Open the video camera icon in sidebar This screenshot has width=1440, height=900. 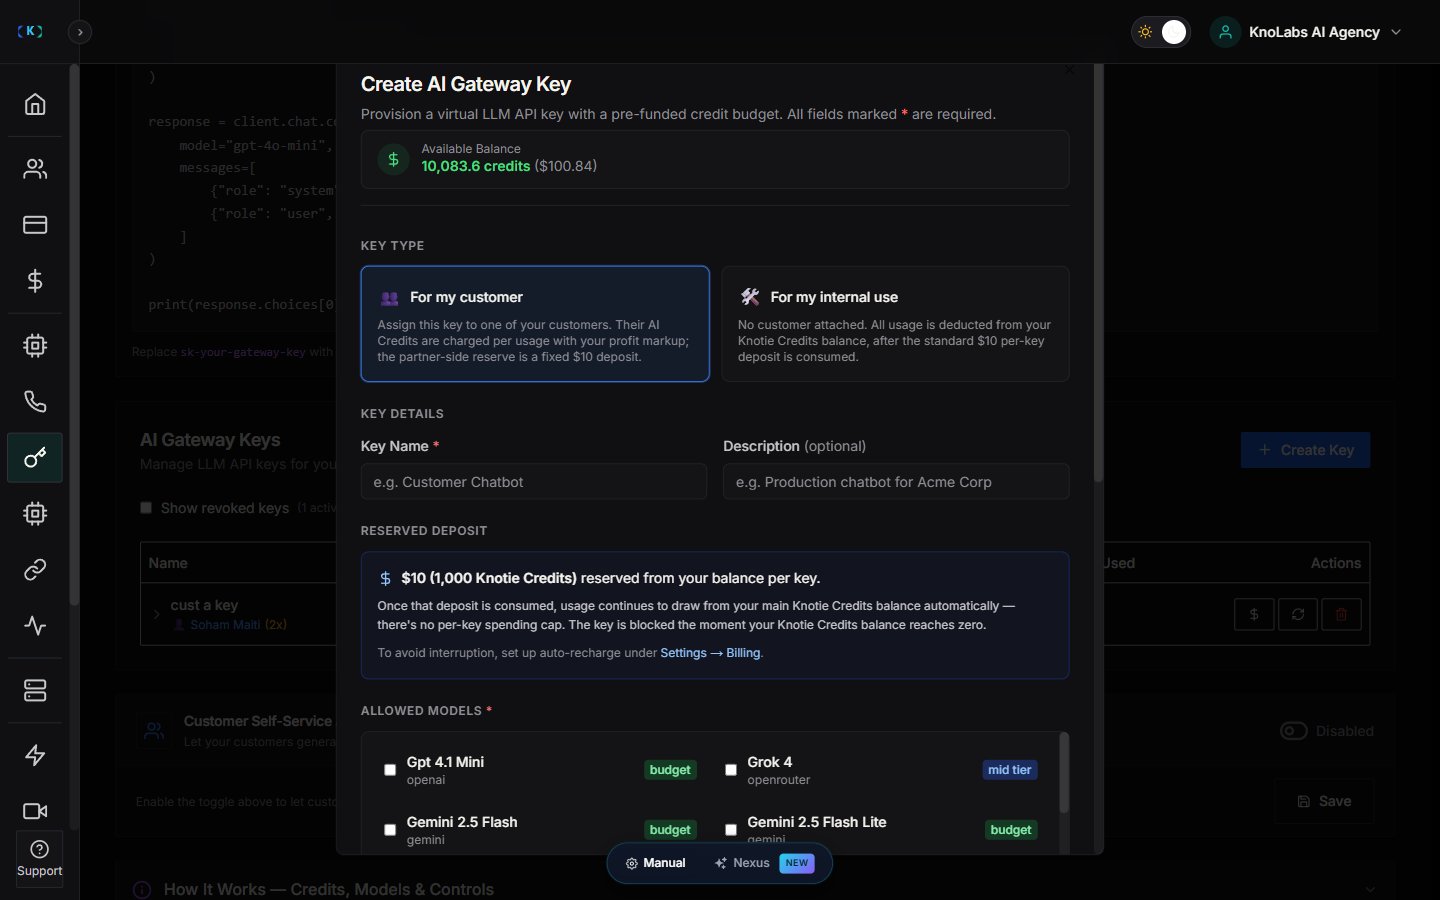(35, 811)
